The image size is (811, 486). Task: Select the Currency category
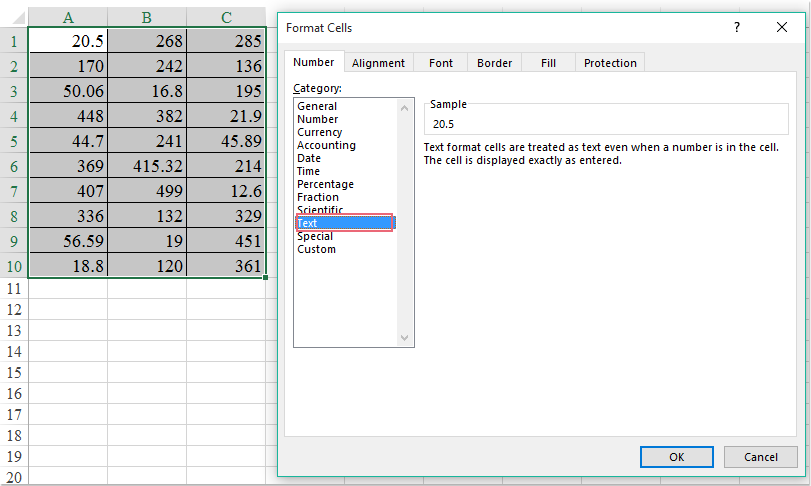[x=320, y=132]
